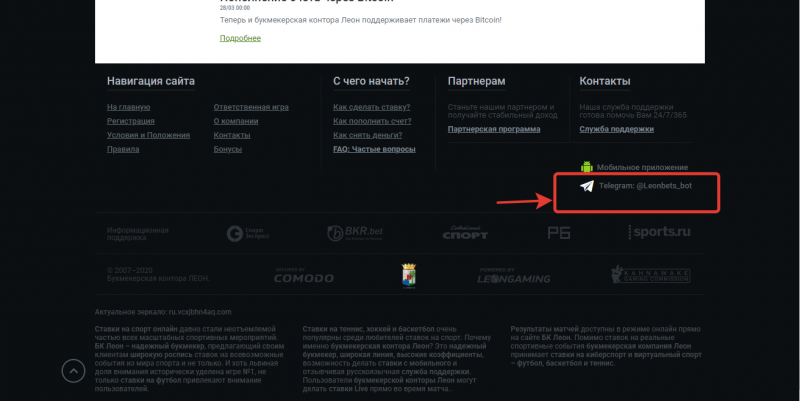Open the Sport Express partner logo
The image size is (800, 401).
tap(248, 233)
